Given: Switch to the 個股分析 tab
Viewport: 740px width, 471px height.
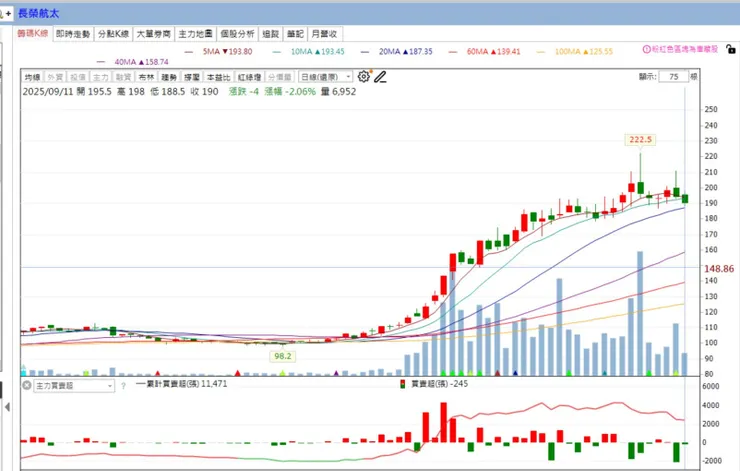Looking at the screenshot, I should click(237, 34).
